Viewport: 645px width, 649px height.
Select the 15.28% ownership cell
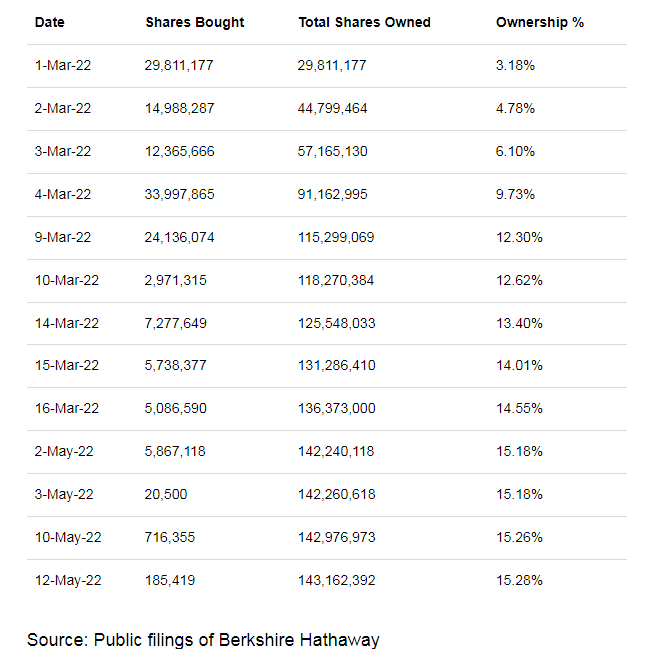coord(519,581)
